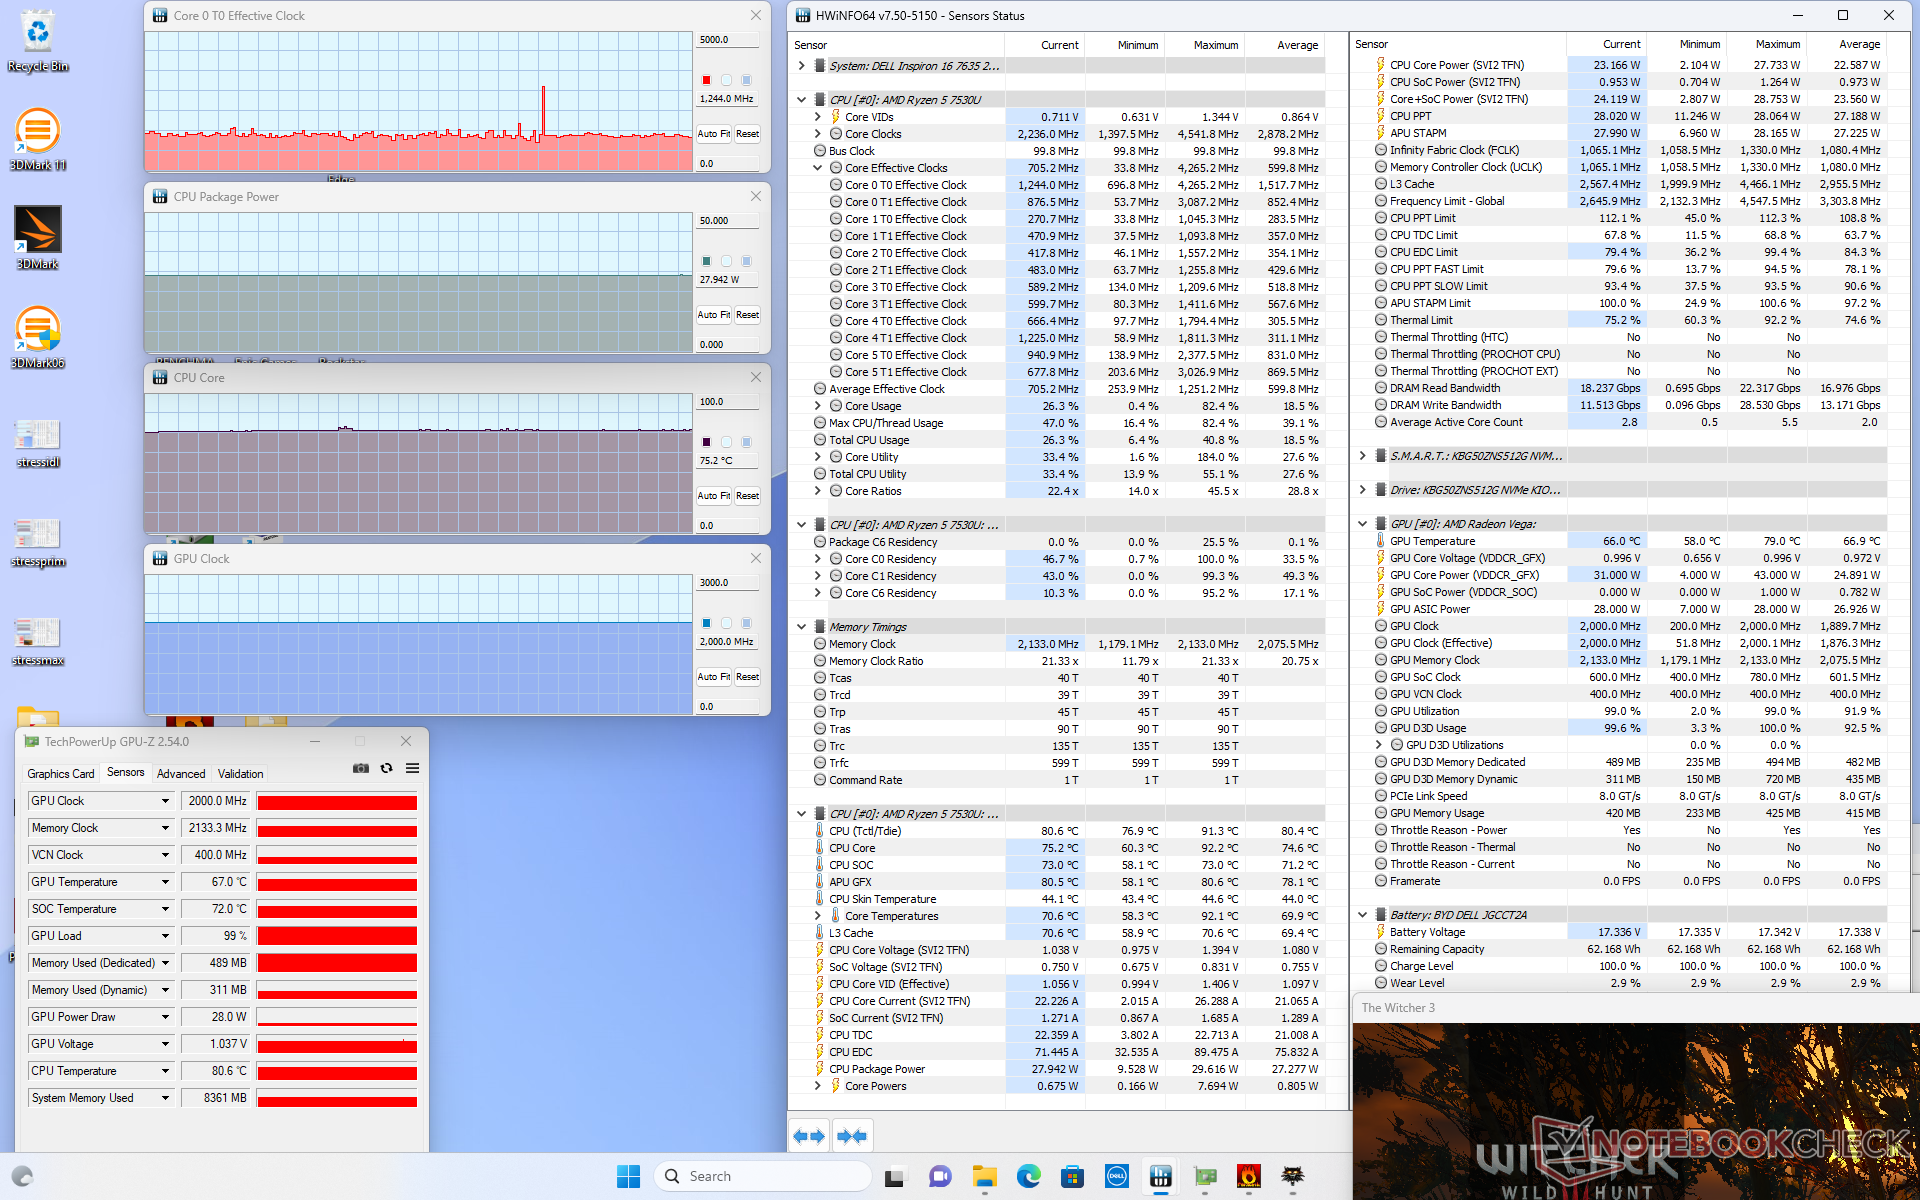Image resolution: width=1920 pixels, height=1200 pixels.
Task: Click the 5000.0 maximum field in Core 0 graph
Action: [x=727, y=40]
